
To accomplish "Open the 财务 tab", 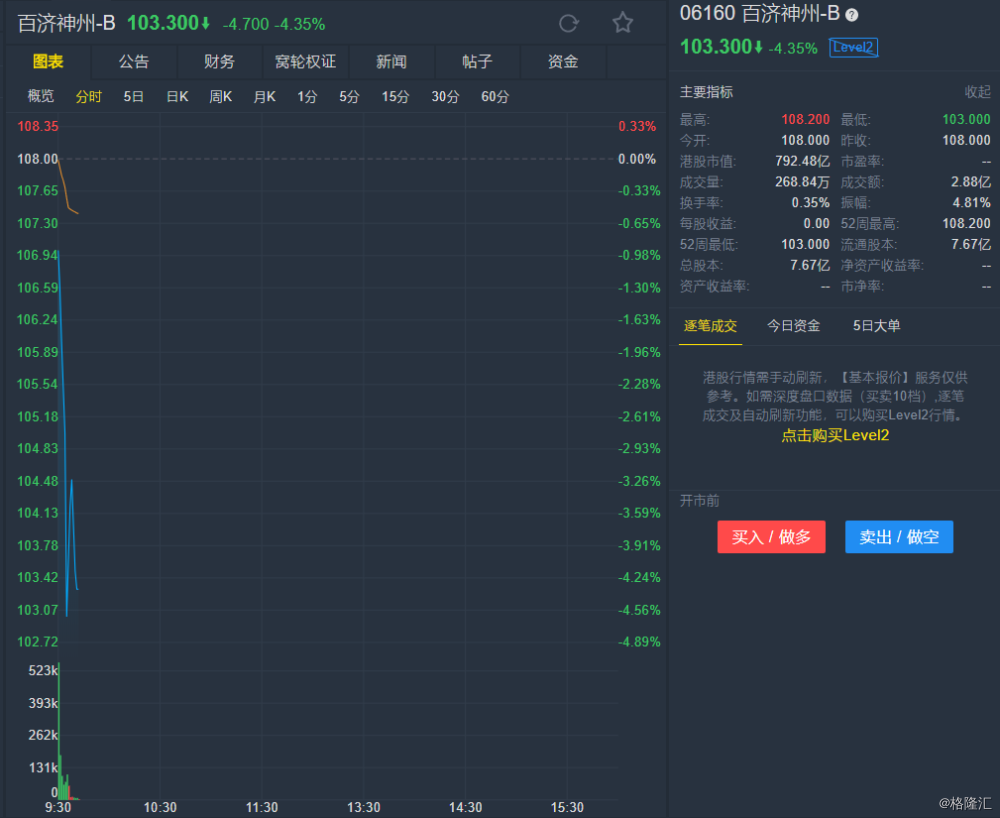I will pyautogui.click(x=219, y=62).
